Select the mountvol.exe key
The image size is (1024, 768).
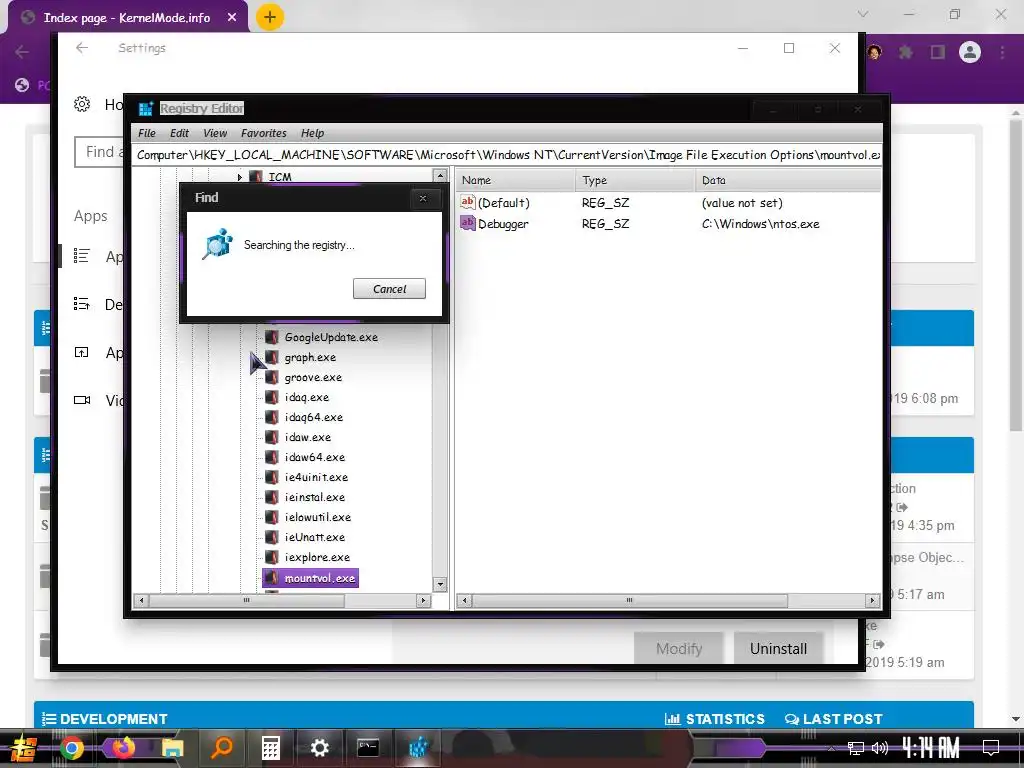tap(319, 578)
